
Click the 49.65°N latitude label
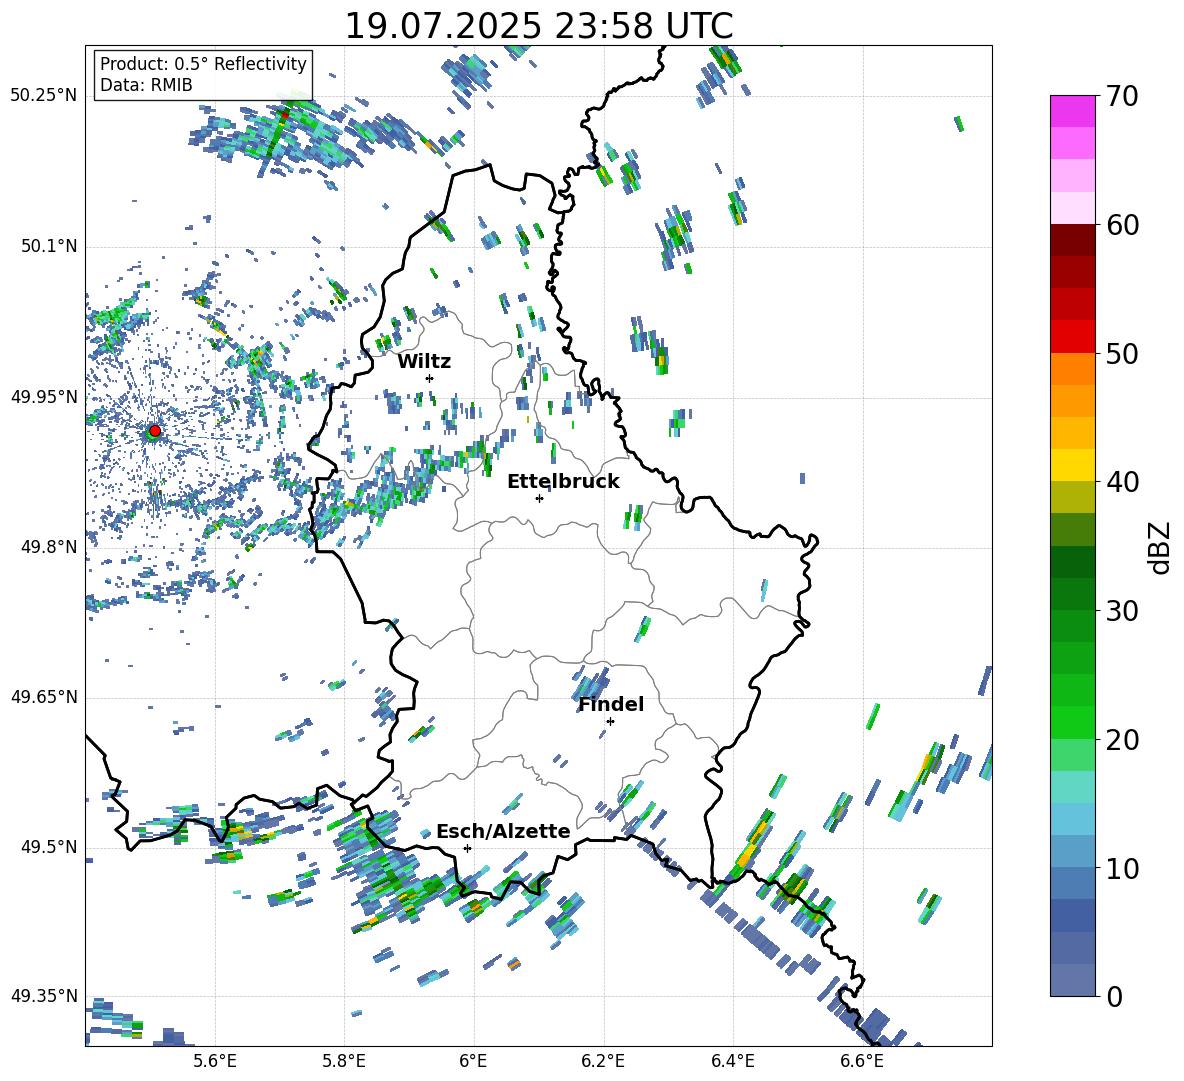click(44, 697)
